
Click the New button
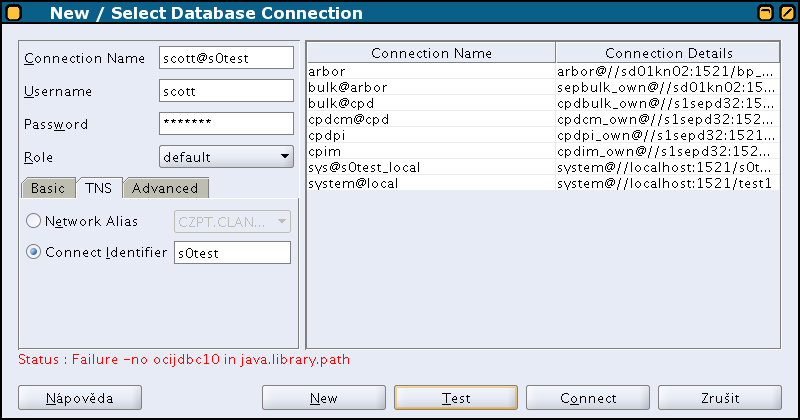tap(323, 398)
